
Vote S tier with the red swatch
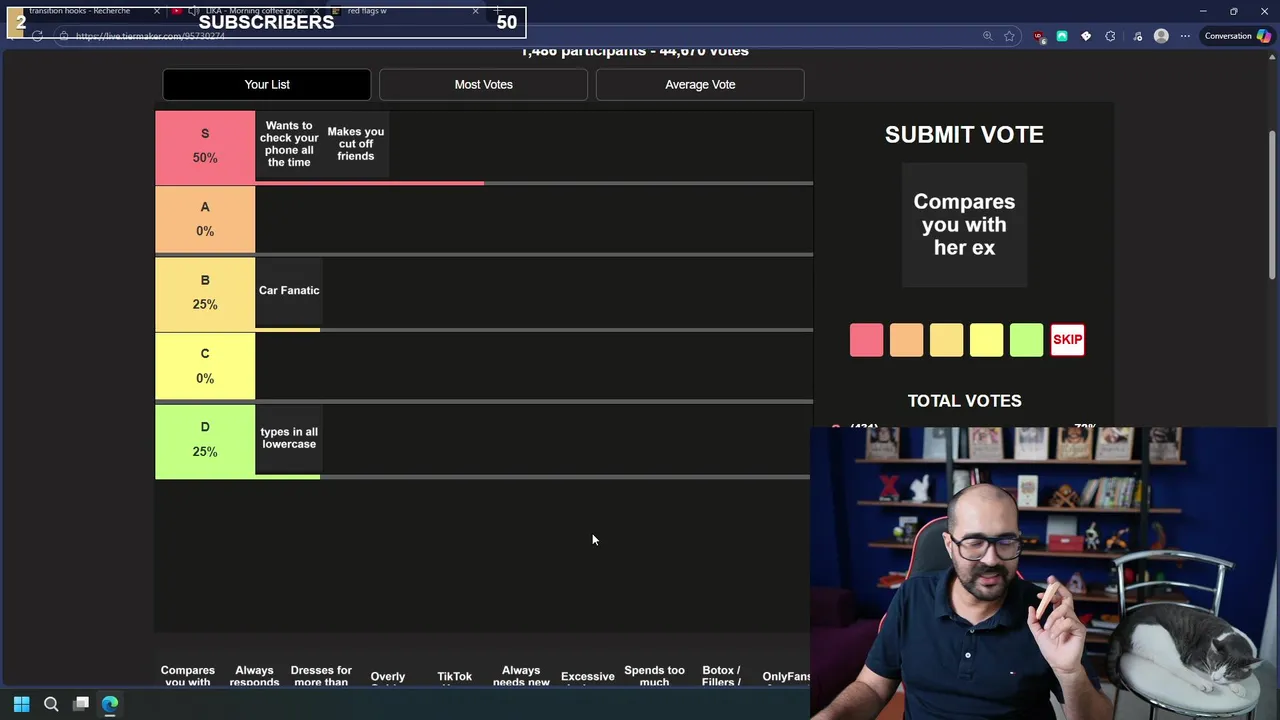866,340
